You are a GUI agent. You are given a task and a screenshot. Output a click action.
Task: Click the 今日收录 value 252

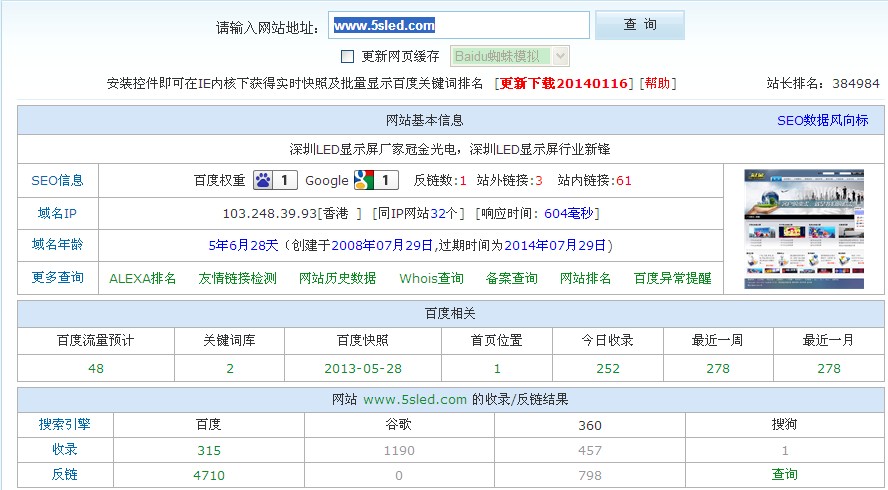[x=608, y=368]
